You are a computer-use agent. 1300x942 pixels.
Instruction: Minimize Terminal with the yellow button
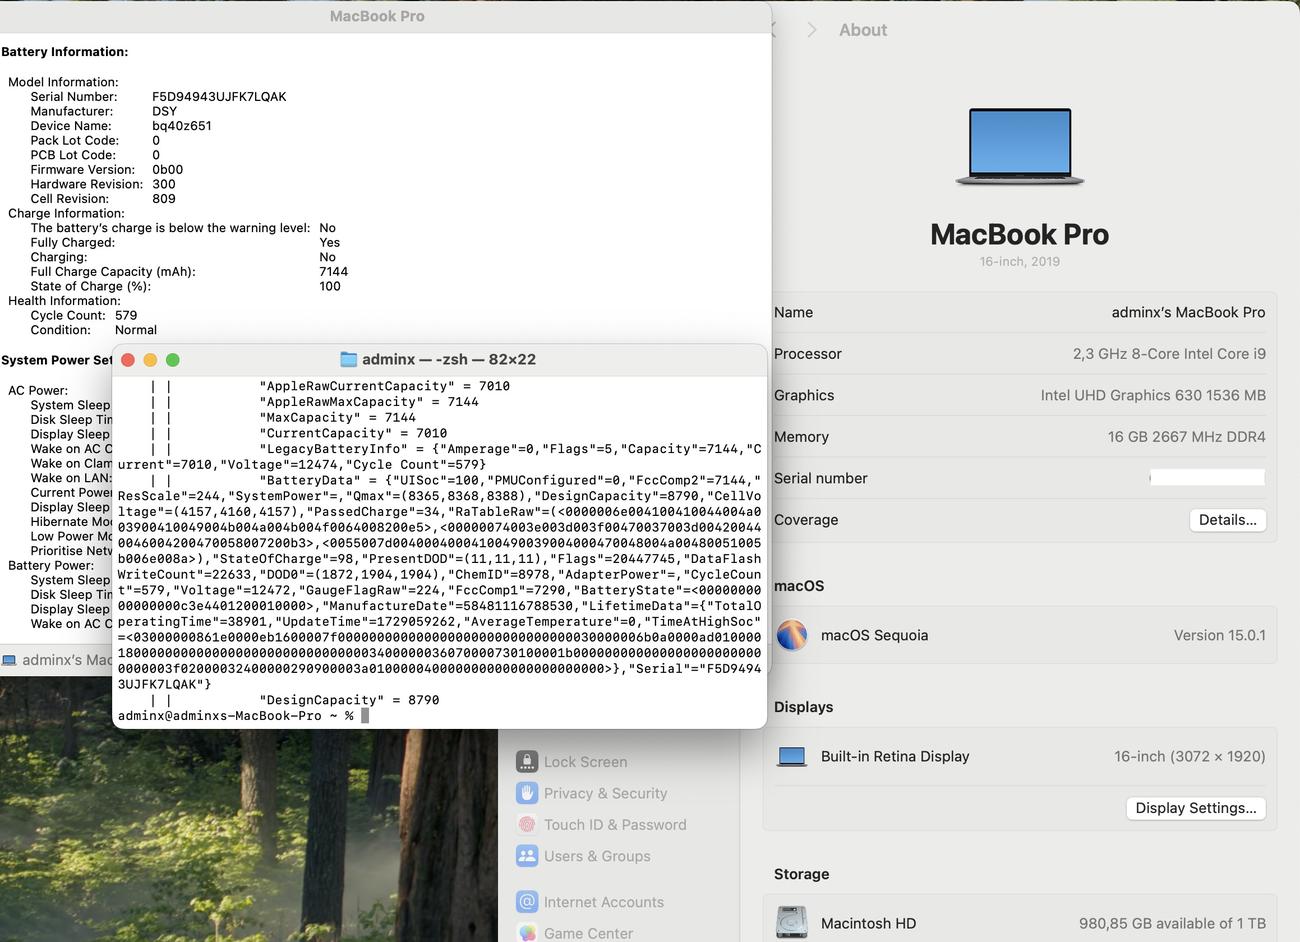150,360
